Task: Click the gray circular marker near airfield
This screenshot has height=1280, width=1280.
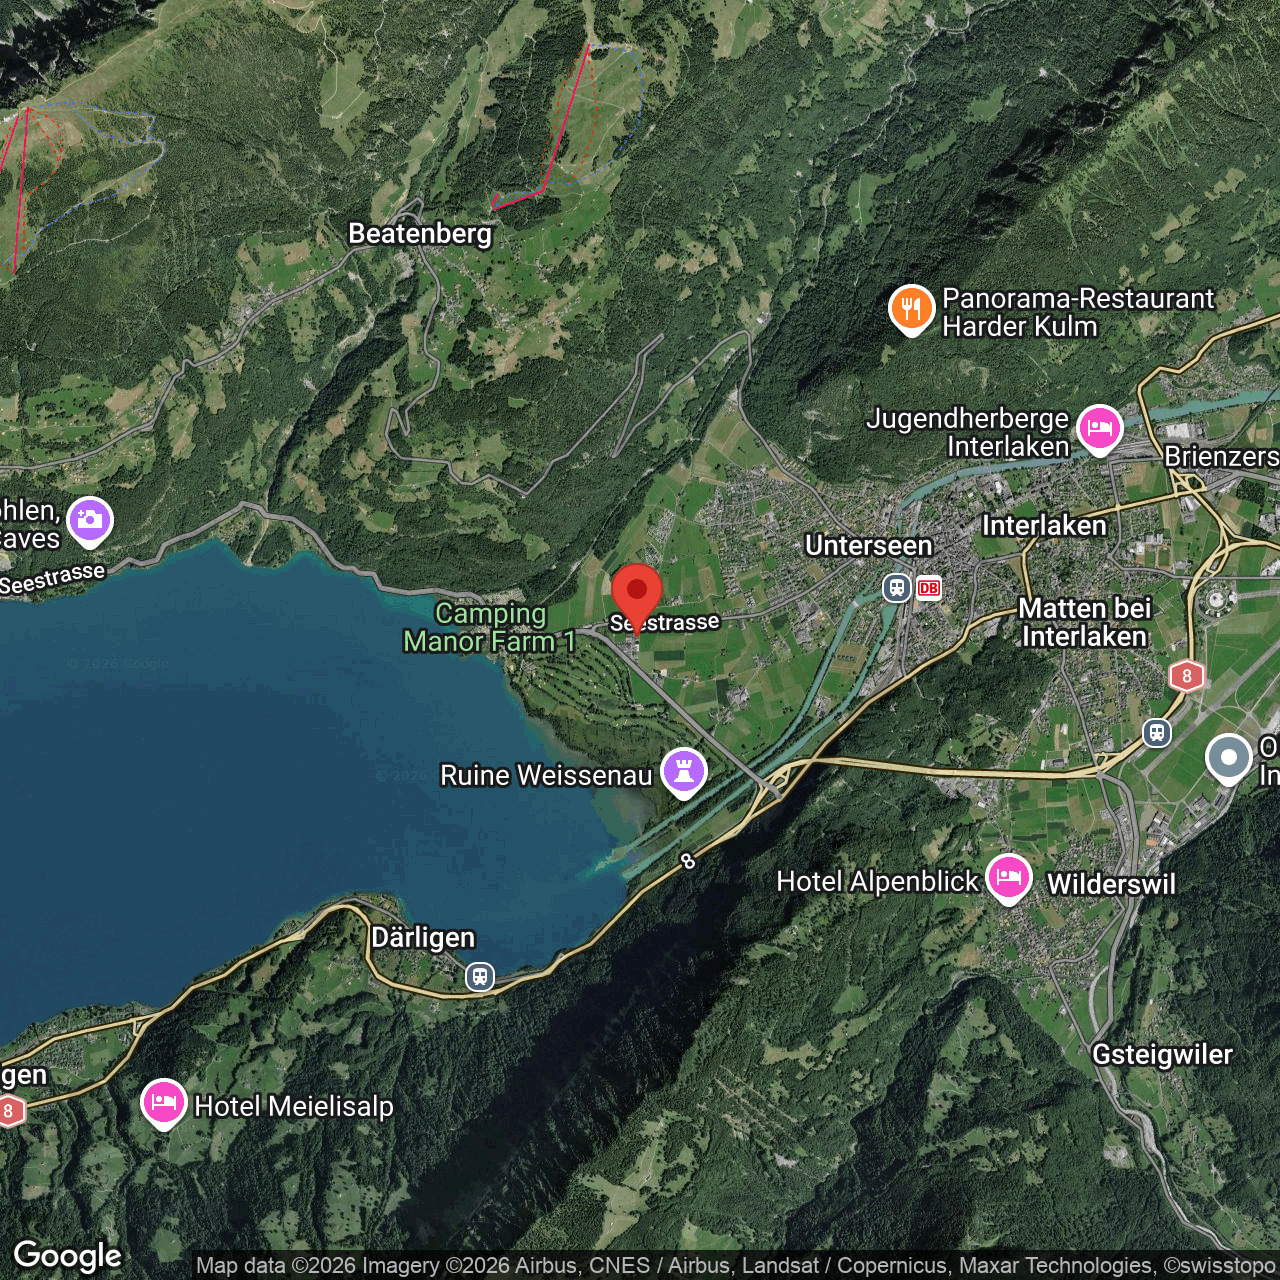Action: point(1229,758)
